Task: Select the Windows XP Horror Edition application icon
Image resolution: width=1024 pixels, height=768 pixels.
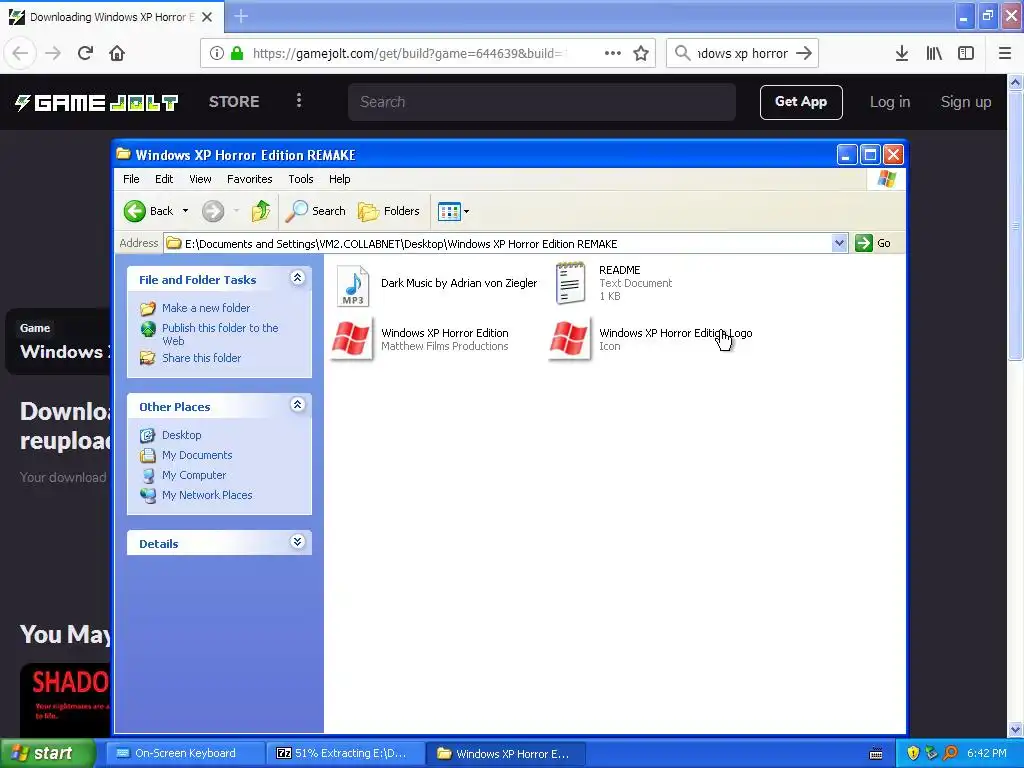Action: click(x=352, y=338)
